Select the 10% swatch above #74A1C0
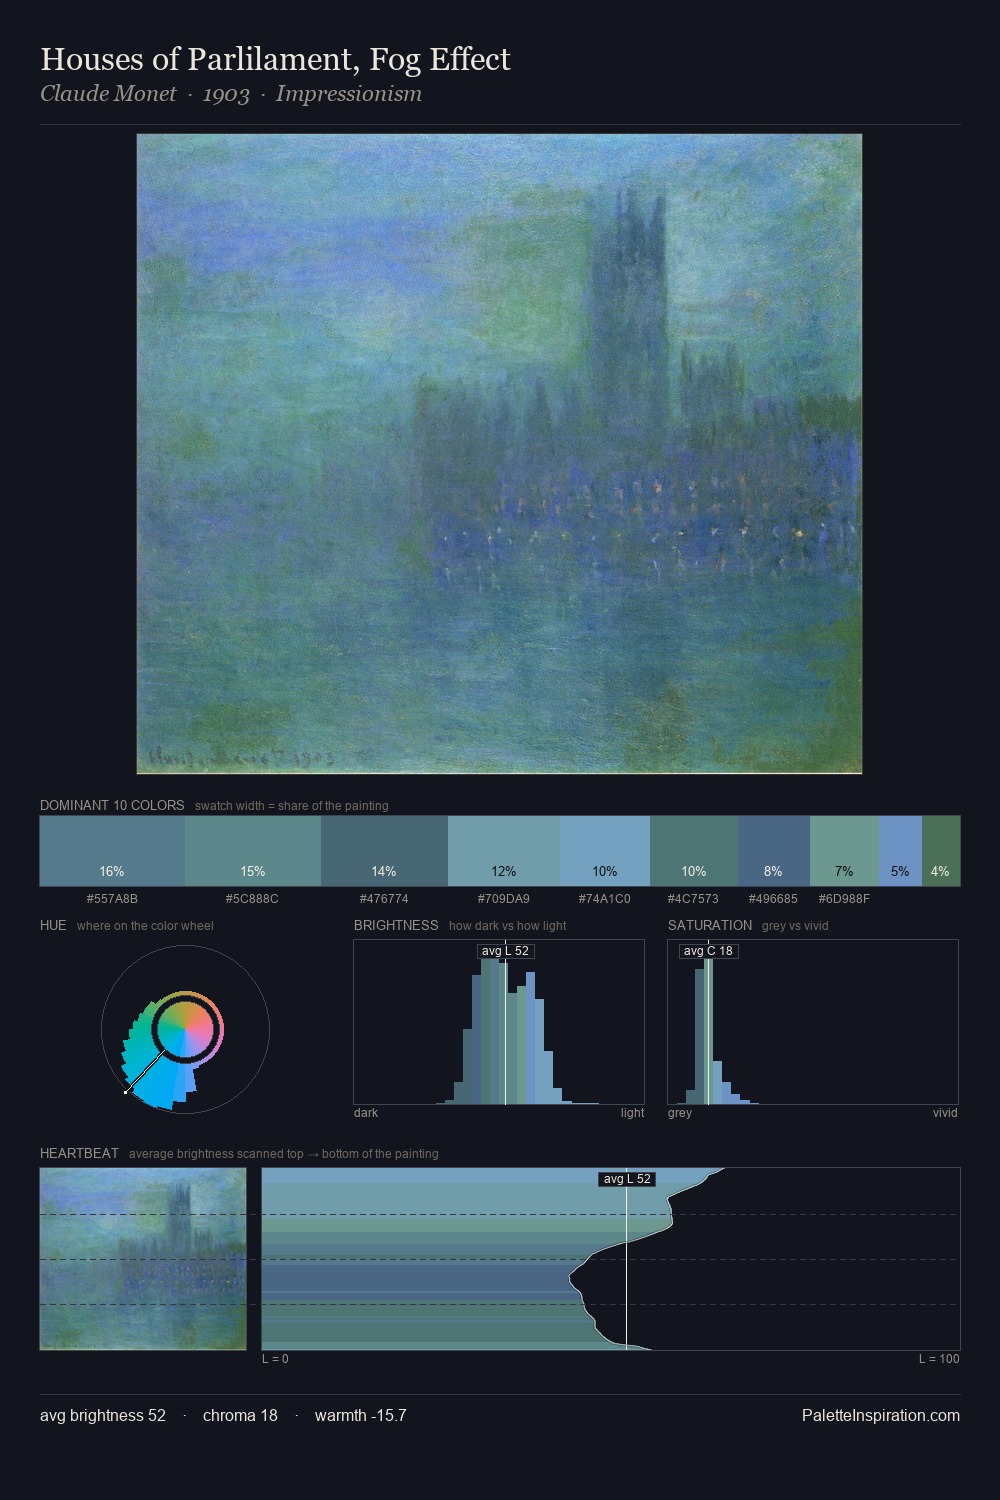The image size is (1000, 1500). tap(605, 851)
